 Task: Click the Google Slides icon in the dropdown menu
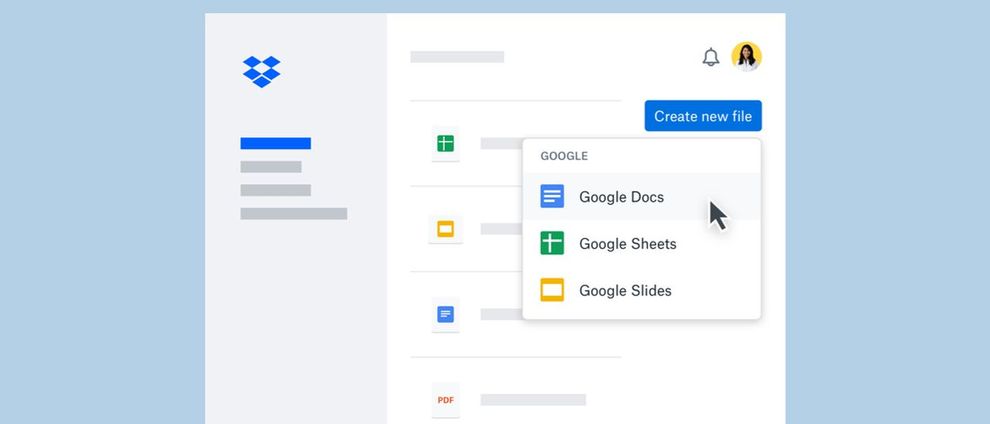click(x=552, y=290)
